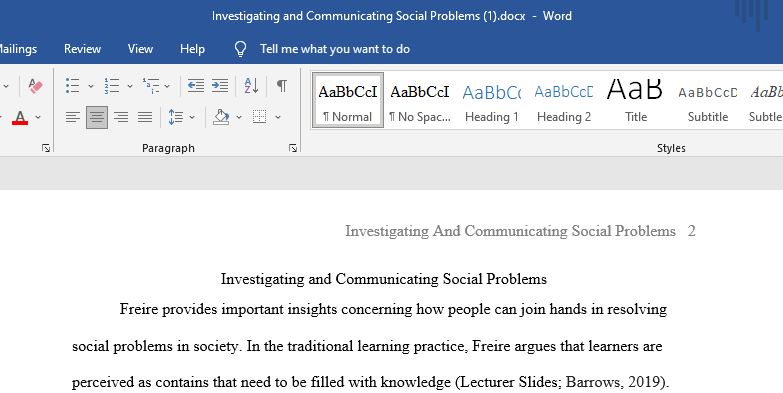Apply the Subtitle style
The height and width of the screenshot is (393, 783).
[x=708, y=100]
